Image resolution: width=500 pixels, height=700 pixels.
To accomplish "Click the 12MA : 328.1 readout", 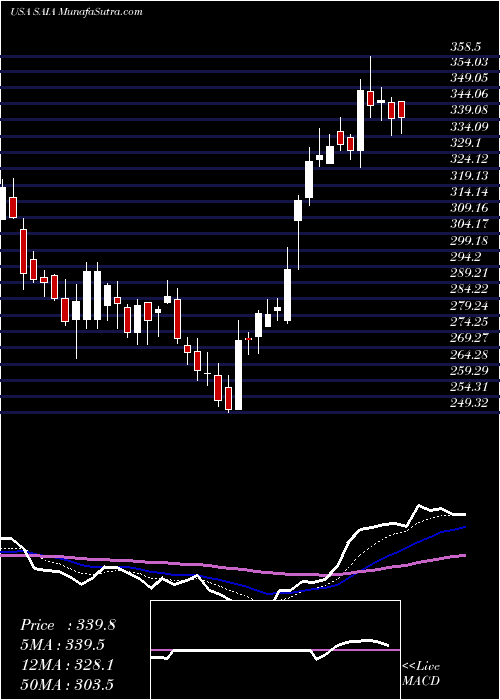I will tap(67, 665).
